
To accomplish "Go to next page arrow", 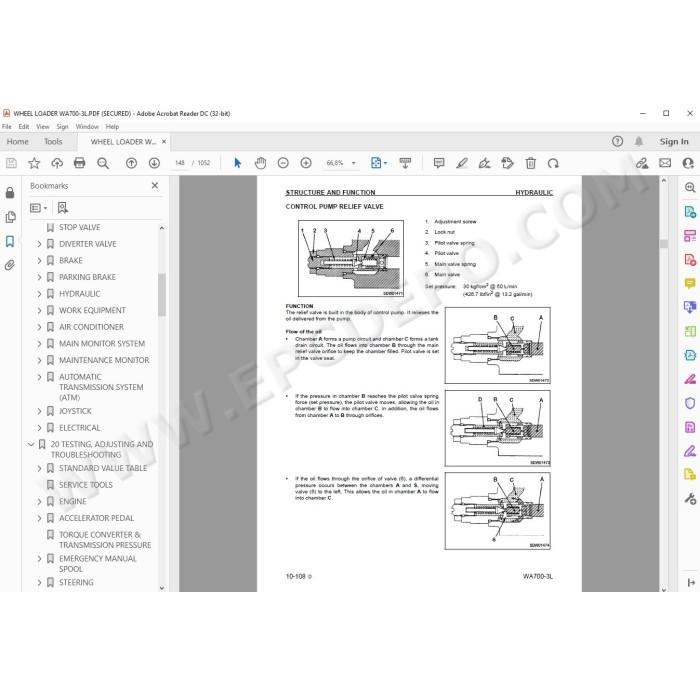I will click(x=154, y=163).
